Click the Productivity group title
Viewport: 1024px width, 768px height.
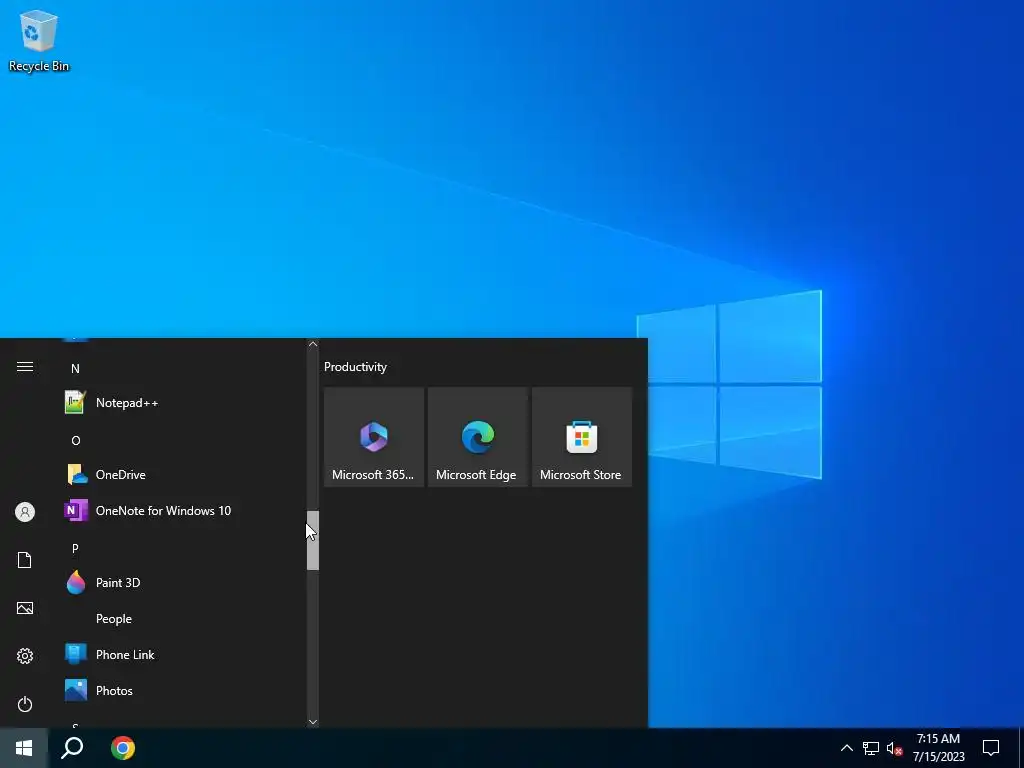pyautogui.click(x=355, y=367)
